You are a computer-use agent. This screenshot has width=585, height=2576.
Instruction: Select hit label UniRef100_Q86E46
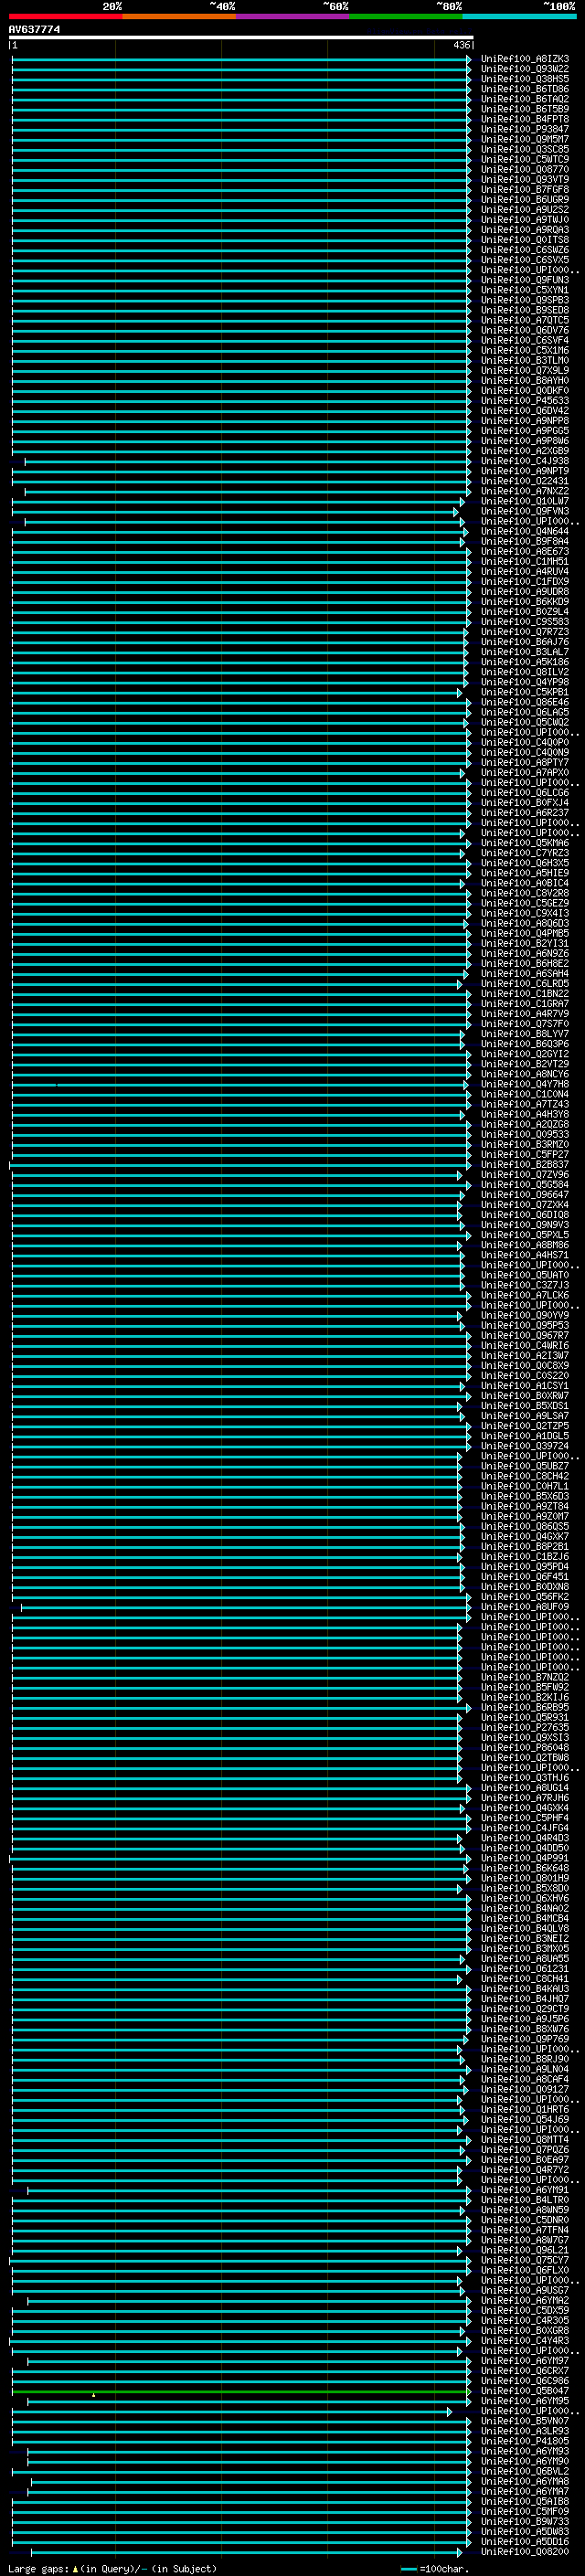[x=525, y=702]
